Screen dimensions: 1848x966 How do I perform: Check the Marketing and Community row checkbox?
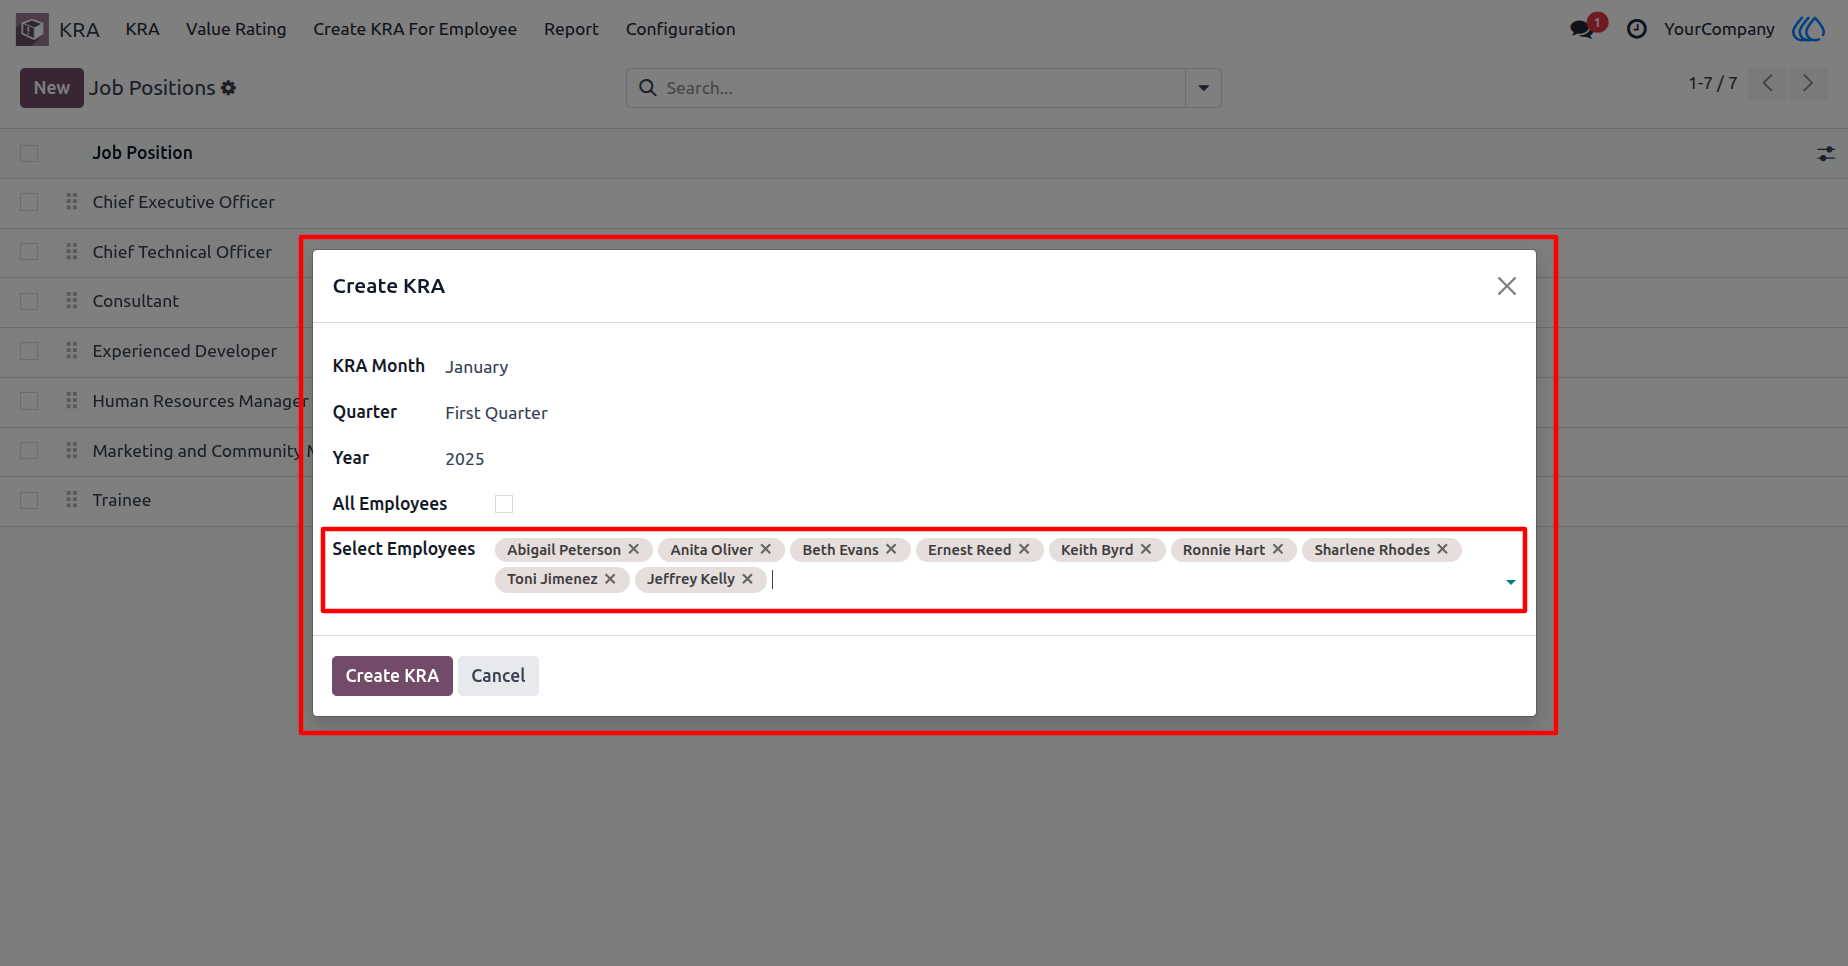pos(29,451)
